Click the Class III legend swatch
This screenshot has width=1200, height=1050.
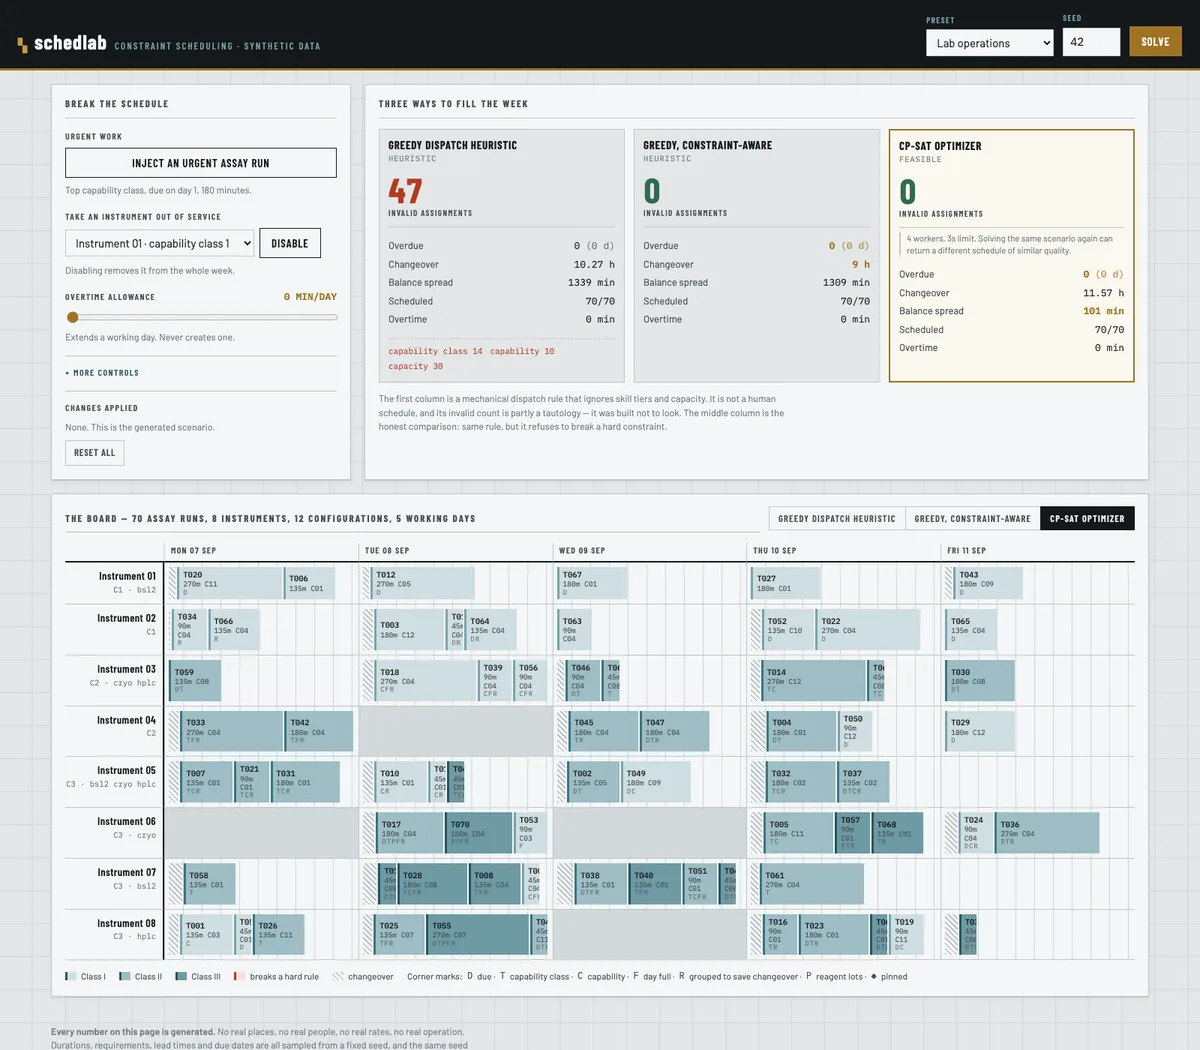[x=181, y=976]
